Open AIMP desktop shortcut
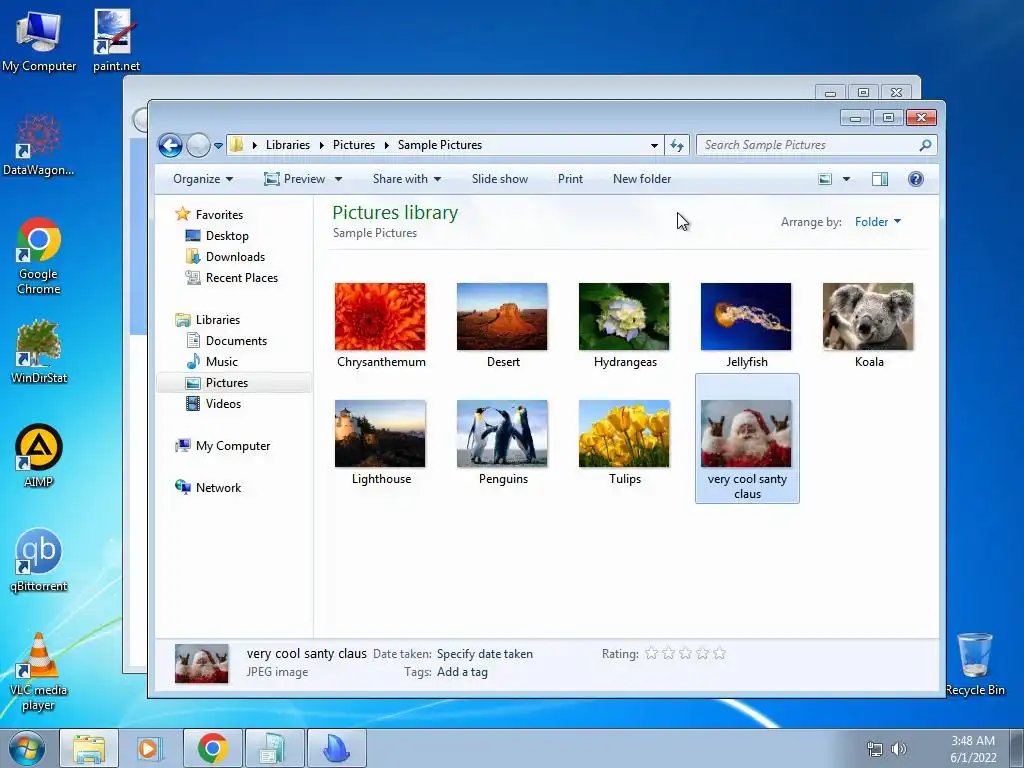Image resolution: width=1024 pixels, height=768 pixels. coord(39,456)
